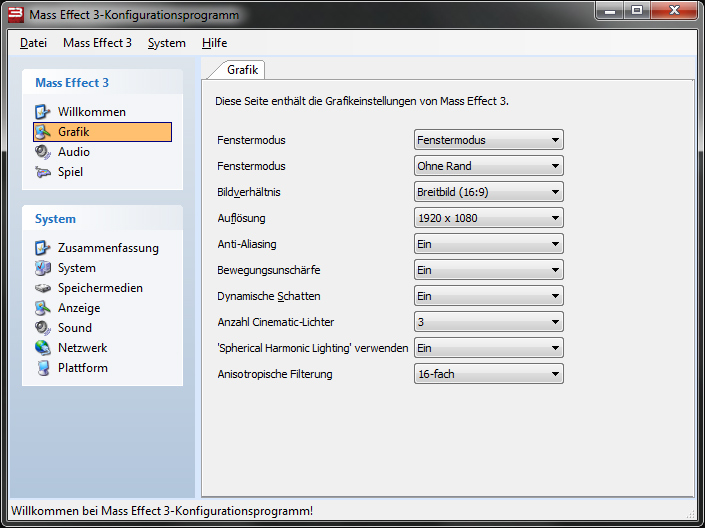
Task: Open the Dynamische Schatten dropdown
Action: [489, 296]
